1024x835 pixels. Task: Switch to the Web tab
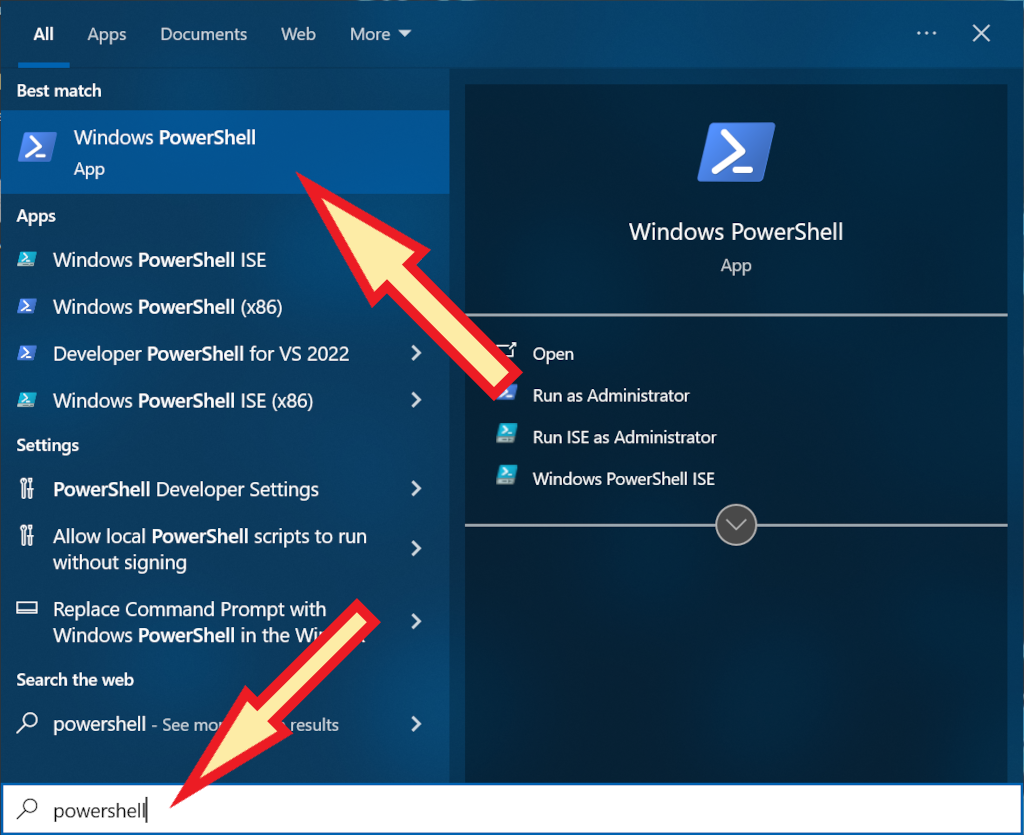(298, 34)
